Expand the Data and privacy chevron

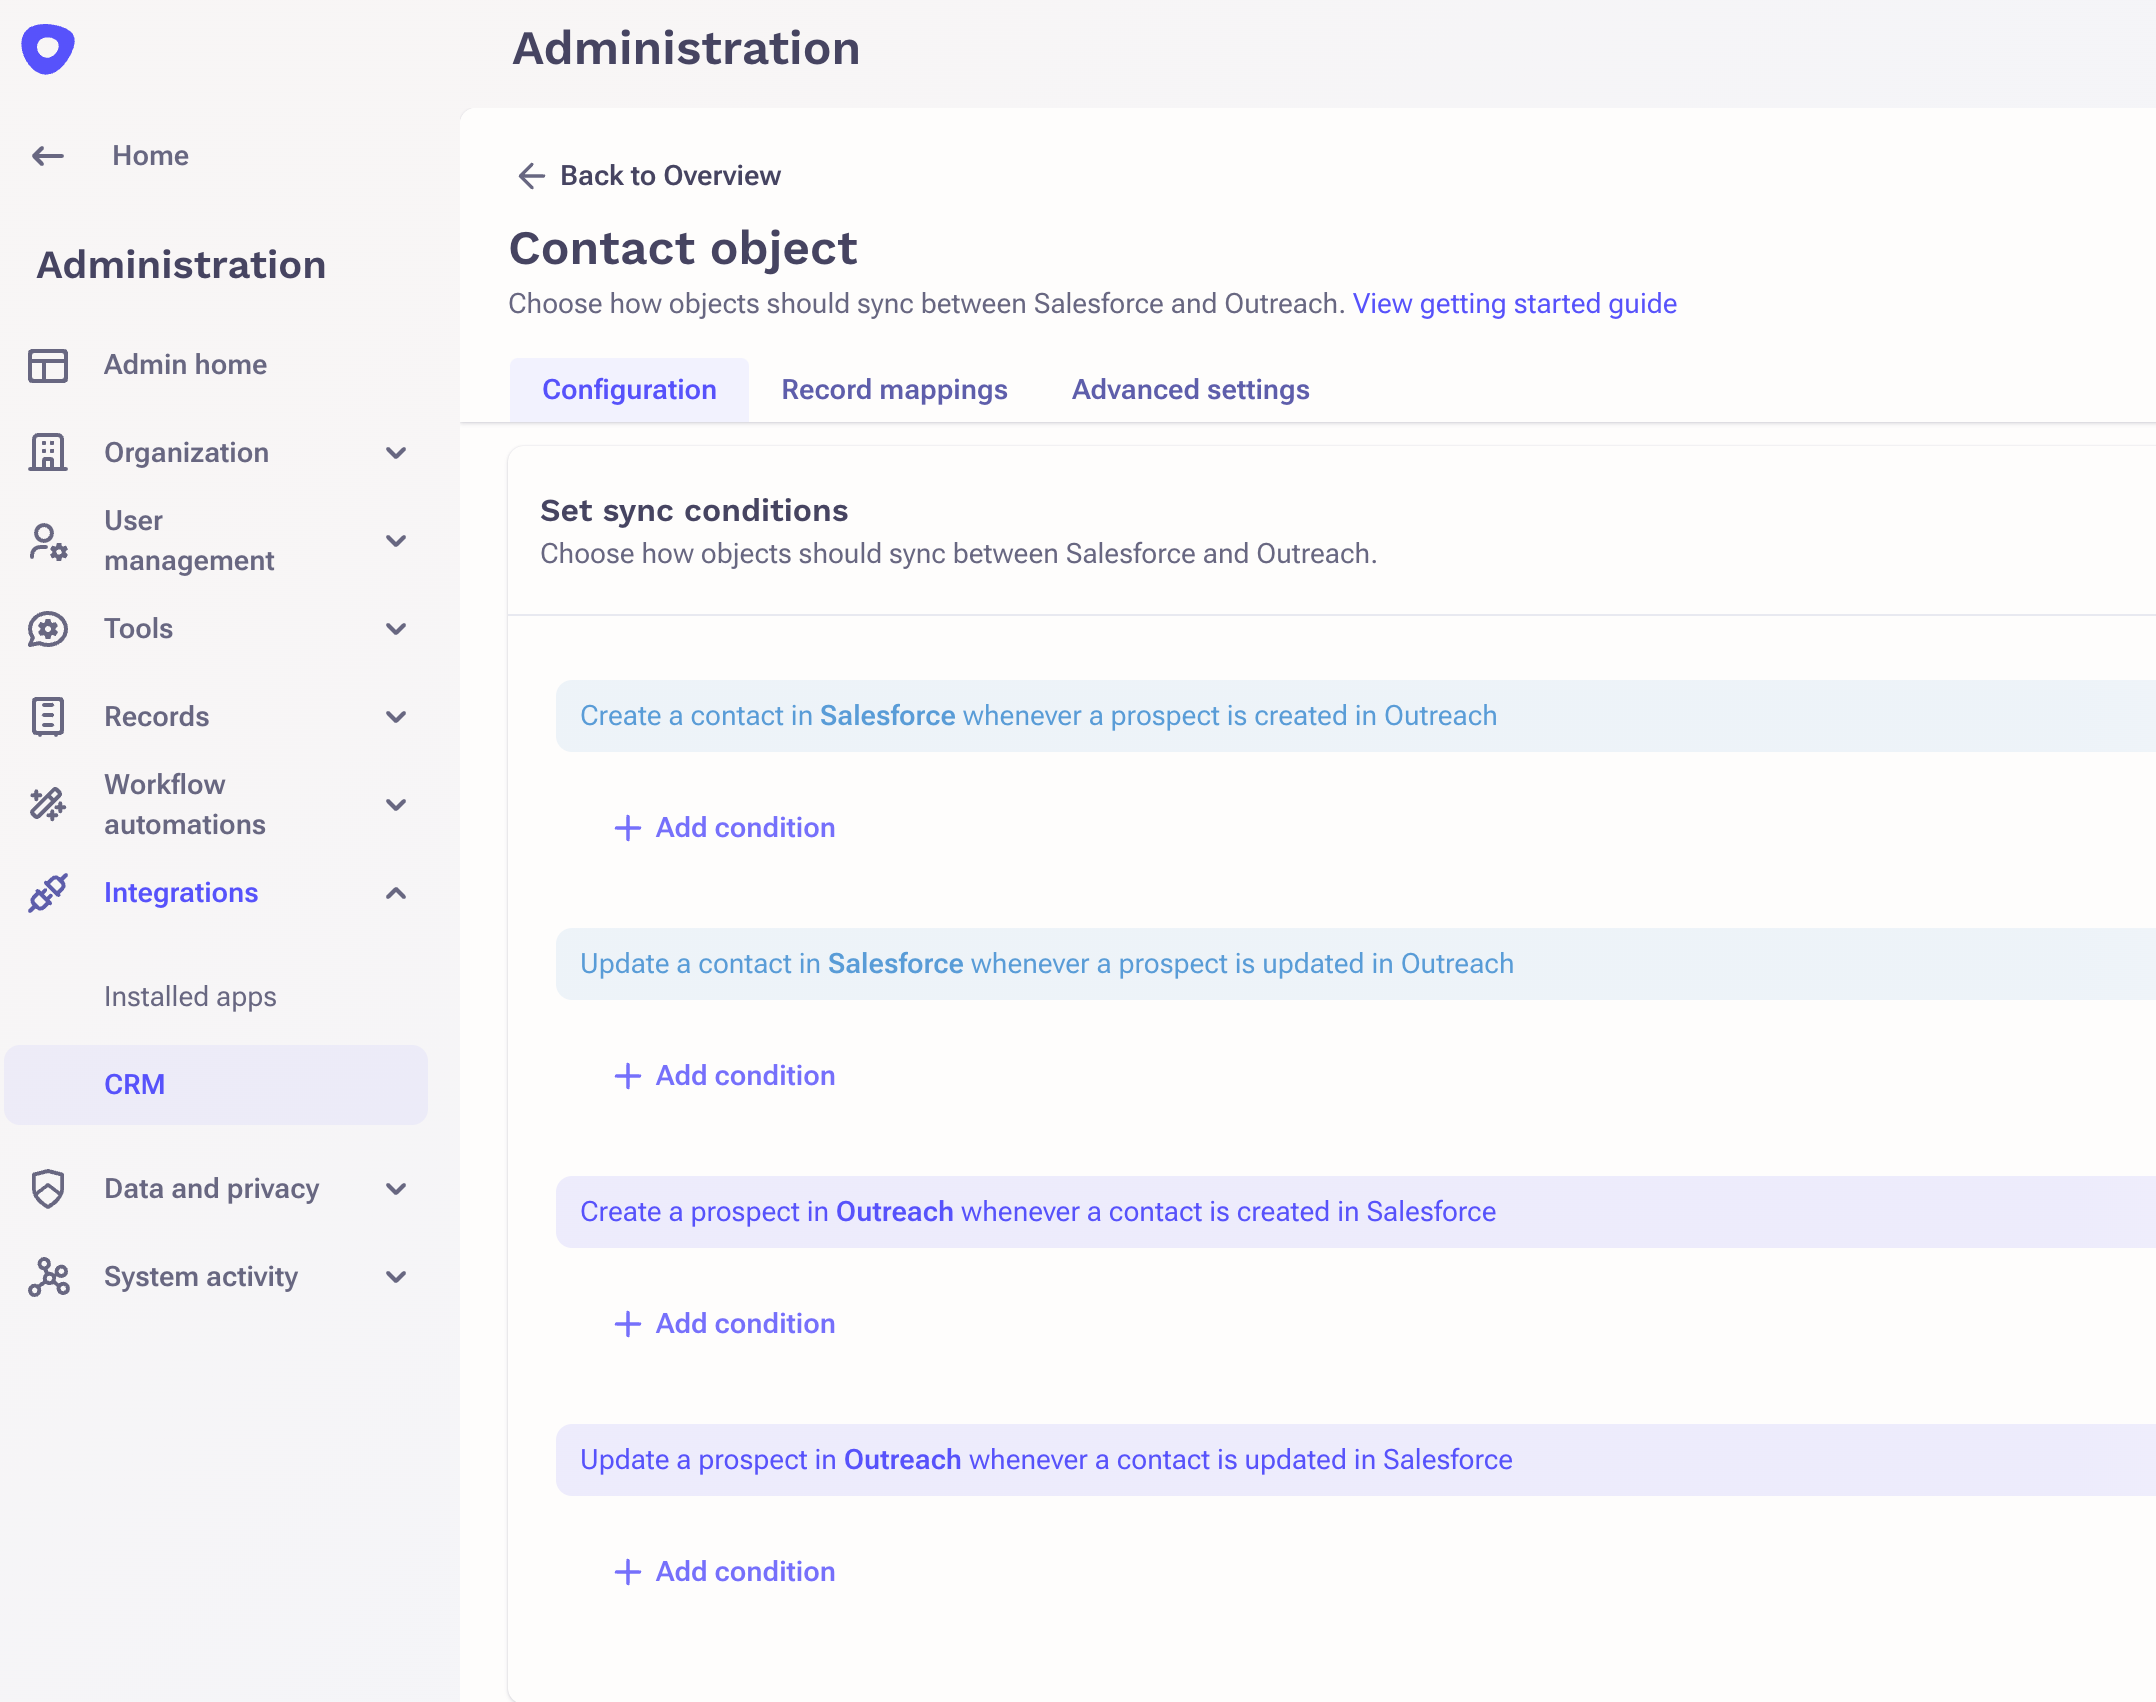(396, 1189)
